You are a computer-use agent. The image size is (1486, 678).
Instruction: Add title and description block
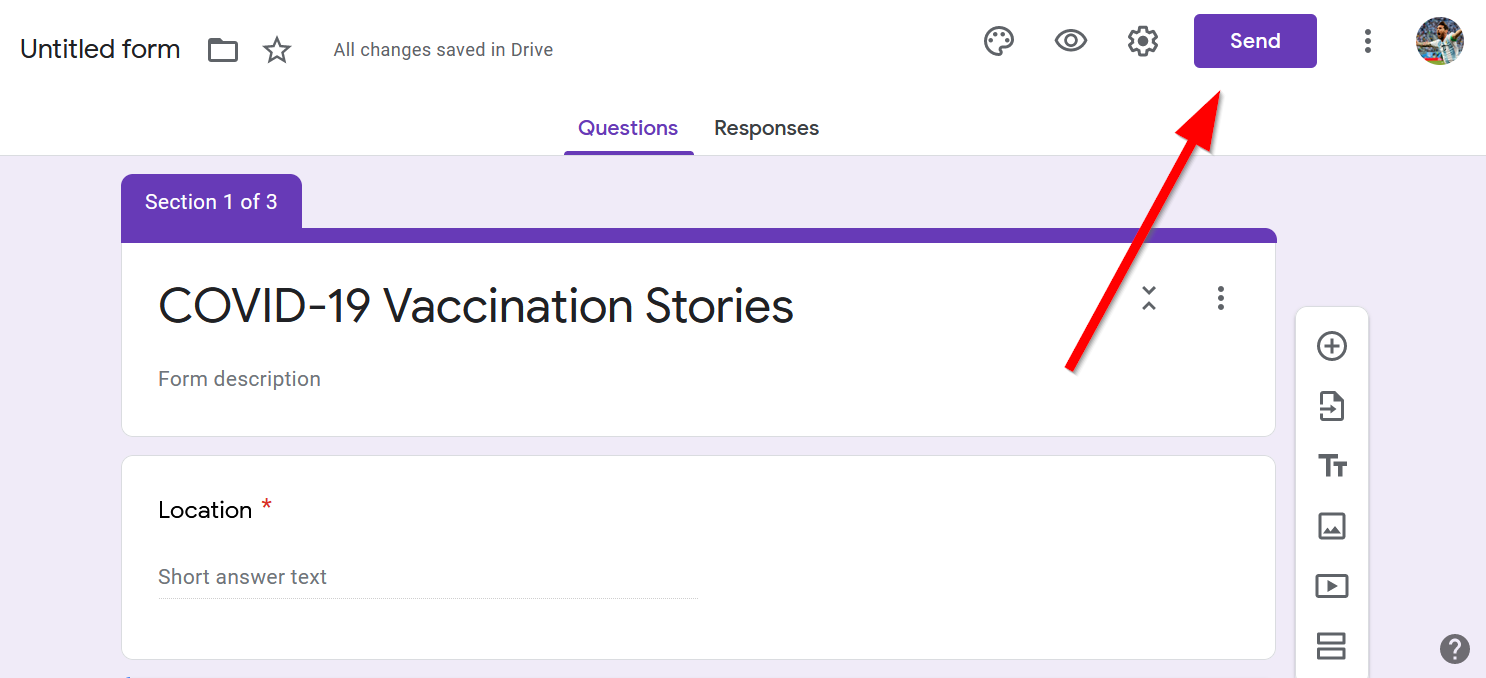click(1331, 466)
